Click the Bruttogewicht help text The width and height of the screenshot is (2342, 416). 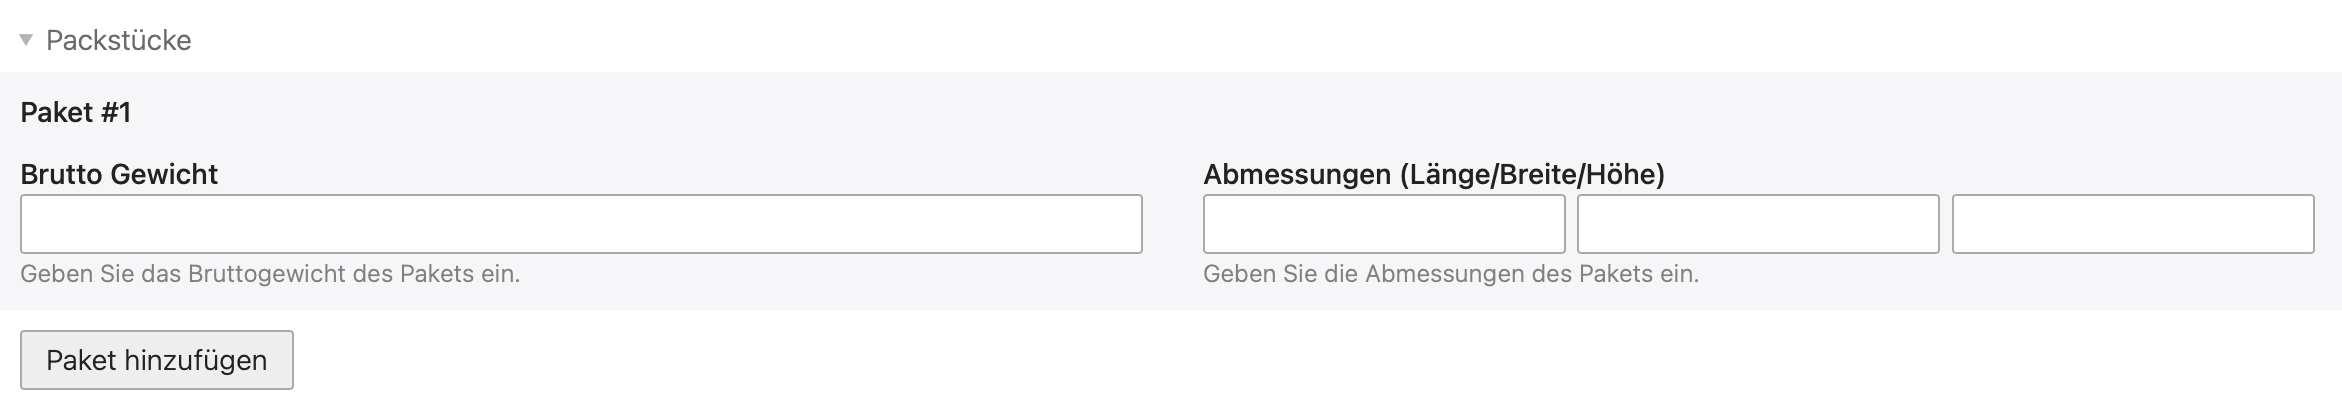(270, 274)
